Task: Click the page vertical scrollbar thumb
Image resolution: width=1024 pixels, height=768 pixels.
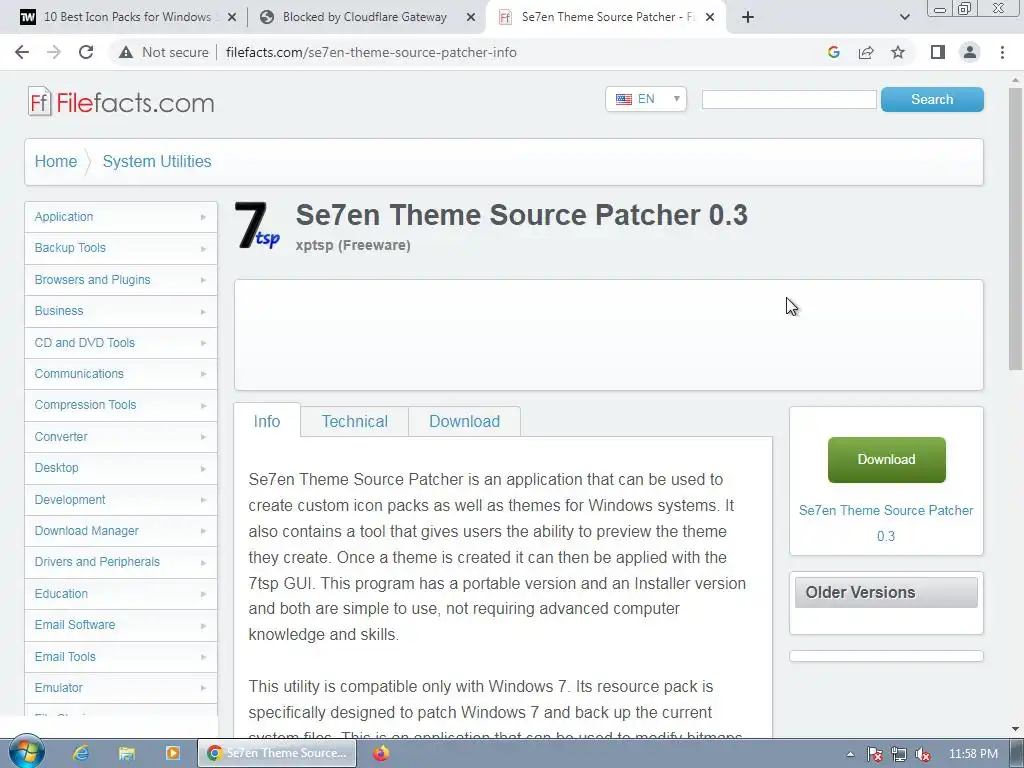Action: [1016, 229]
